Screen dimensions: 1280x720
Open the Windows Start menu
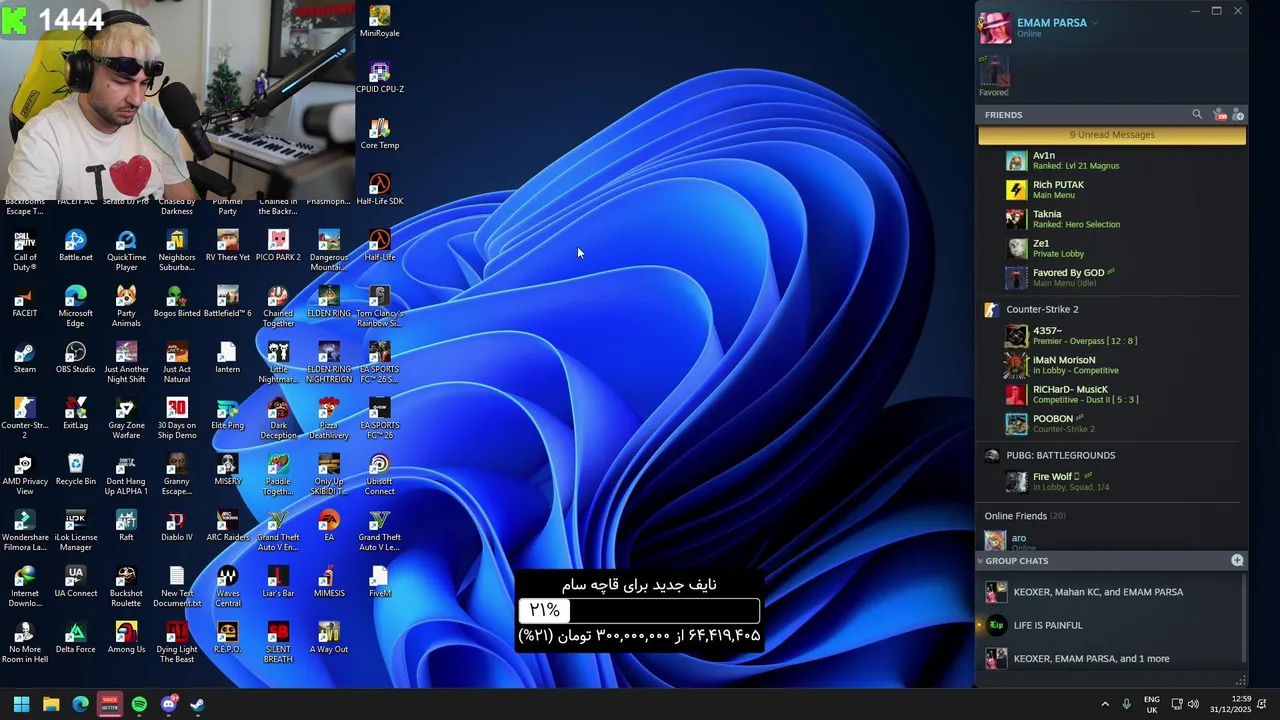(21, 704)
